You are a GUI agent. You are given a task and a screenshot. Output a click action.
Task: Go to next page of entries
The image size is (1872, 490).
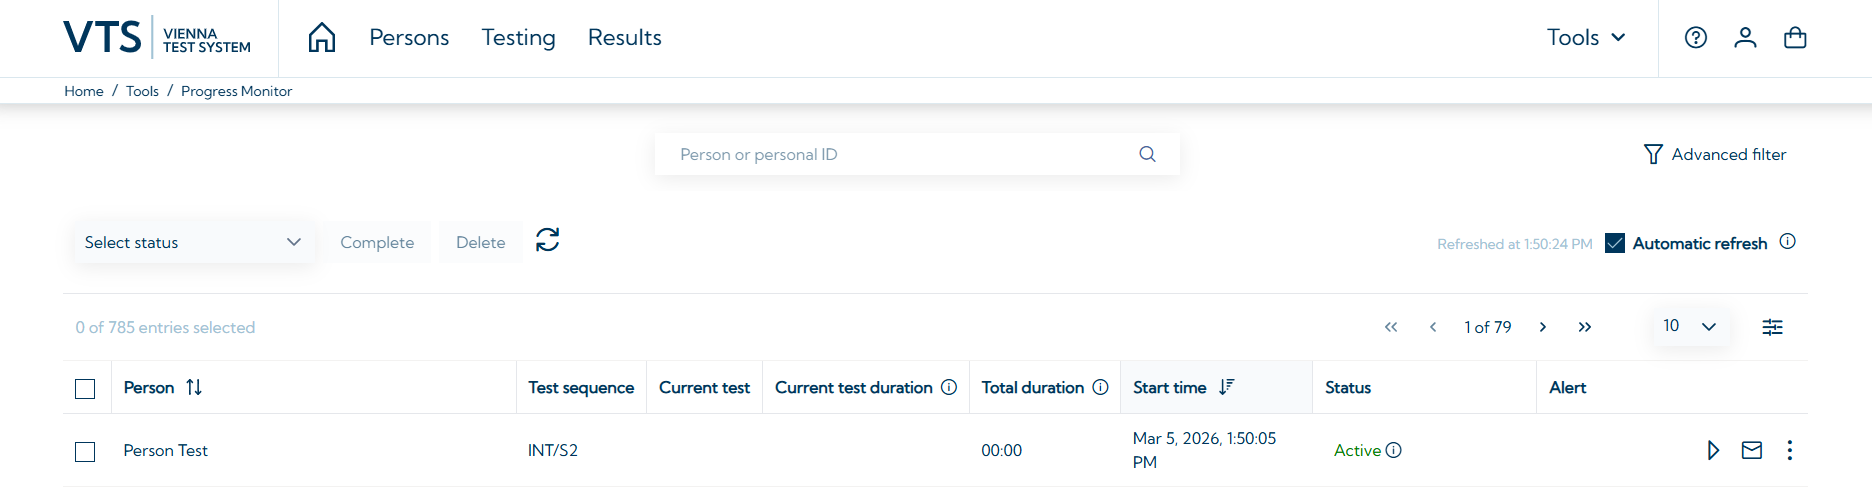(x=1543, y=327)
